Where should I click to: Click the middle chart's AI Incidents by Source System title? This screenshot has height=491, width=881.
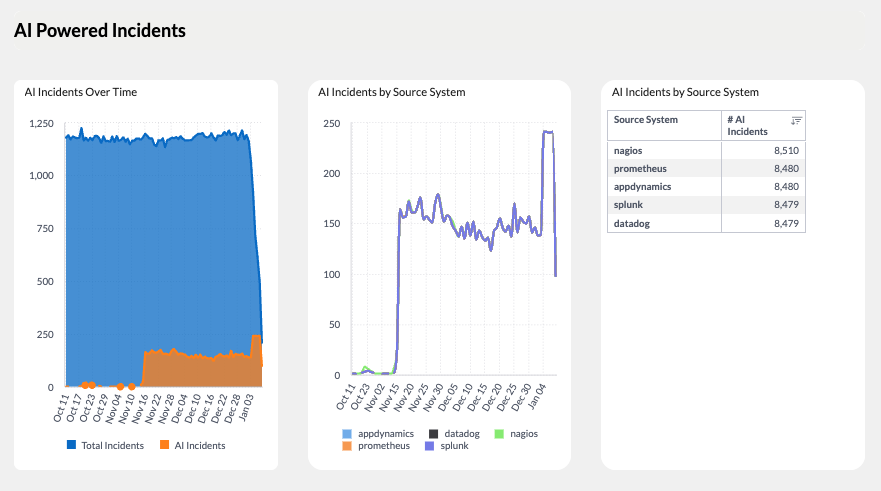point(392,92)
